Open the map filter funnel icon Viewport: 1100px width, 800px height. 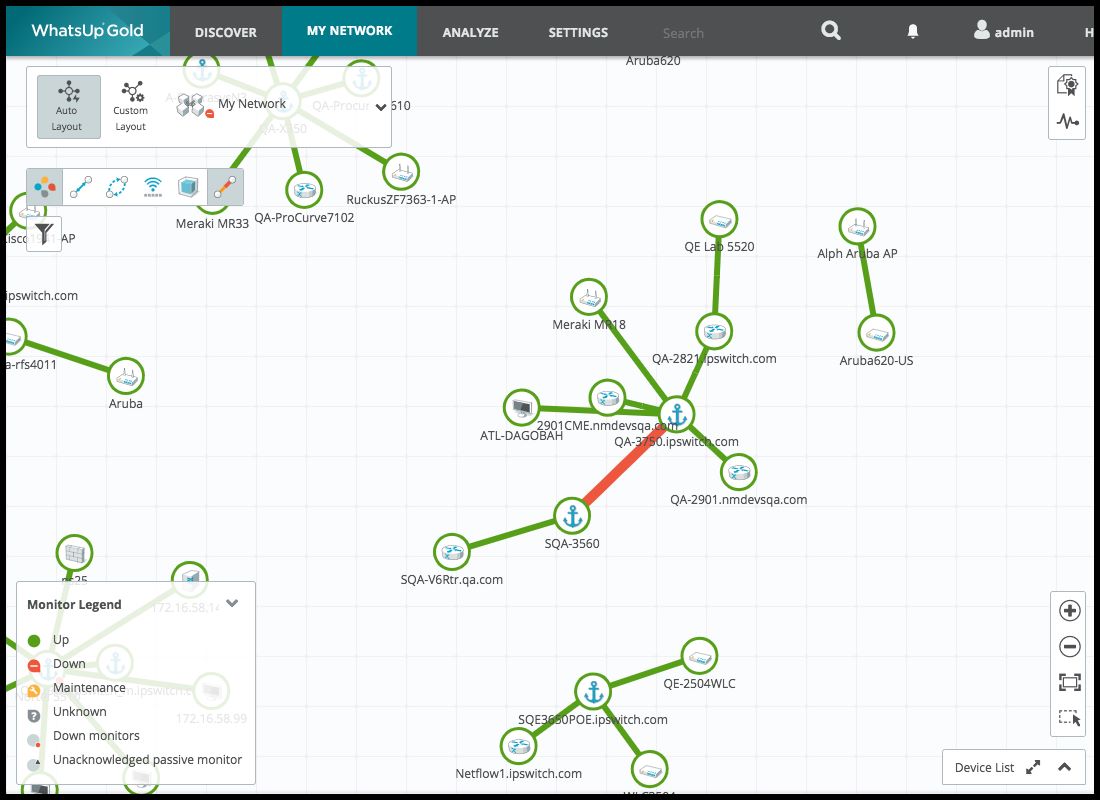43,230
